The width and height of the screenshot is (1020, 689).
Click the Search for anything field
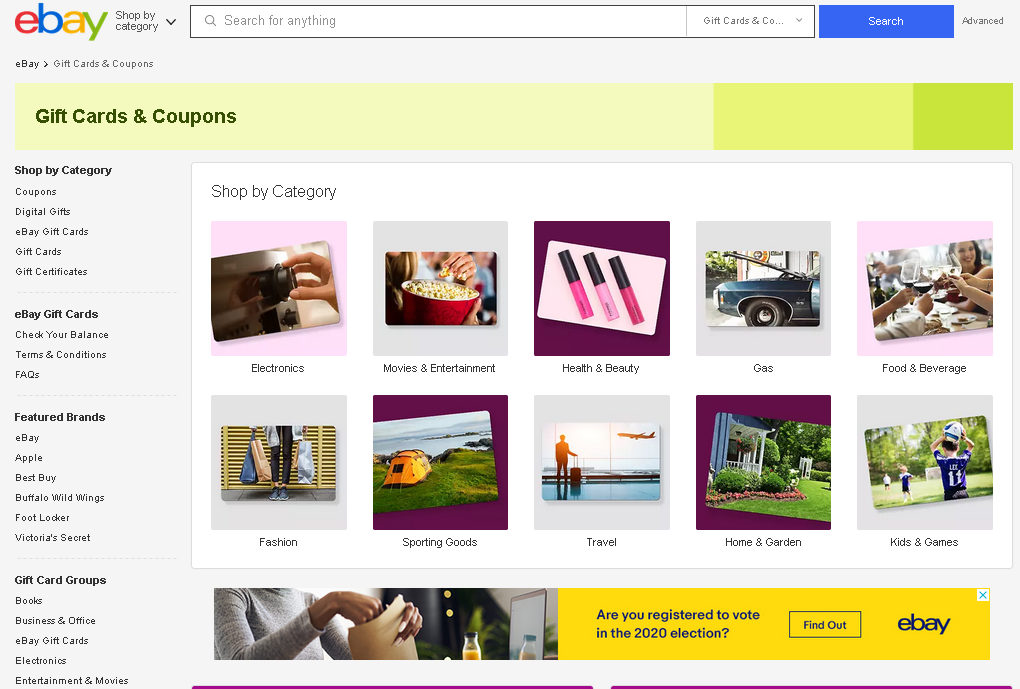(438, 21)
